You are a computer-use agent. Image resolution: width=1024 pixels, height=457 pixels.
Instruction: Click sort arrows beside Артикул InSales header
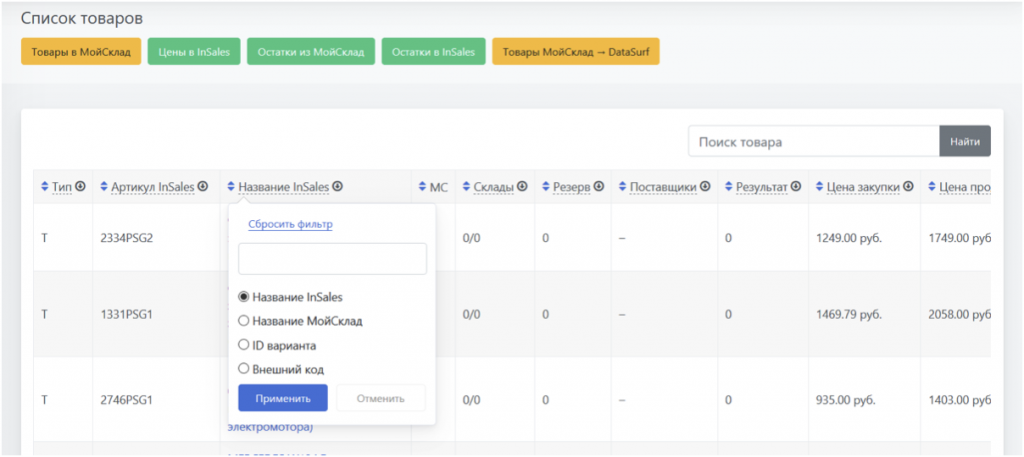click(102, 187)
